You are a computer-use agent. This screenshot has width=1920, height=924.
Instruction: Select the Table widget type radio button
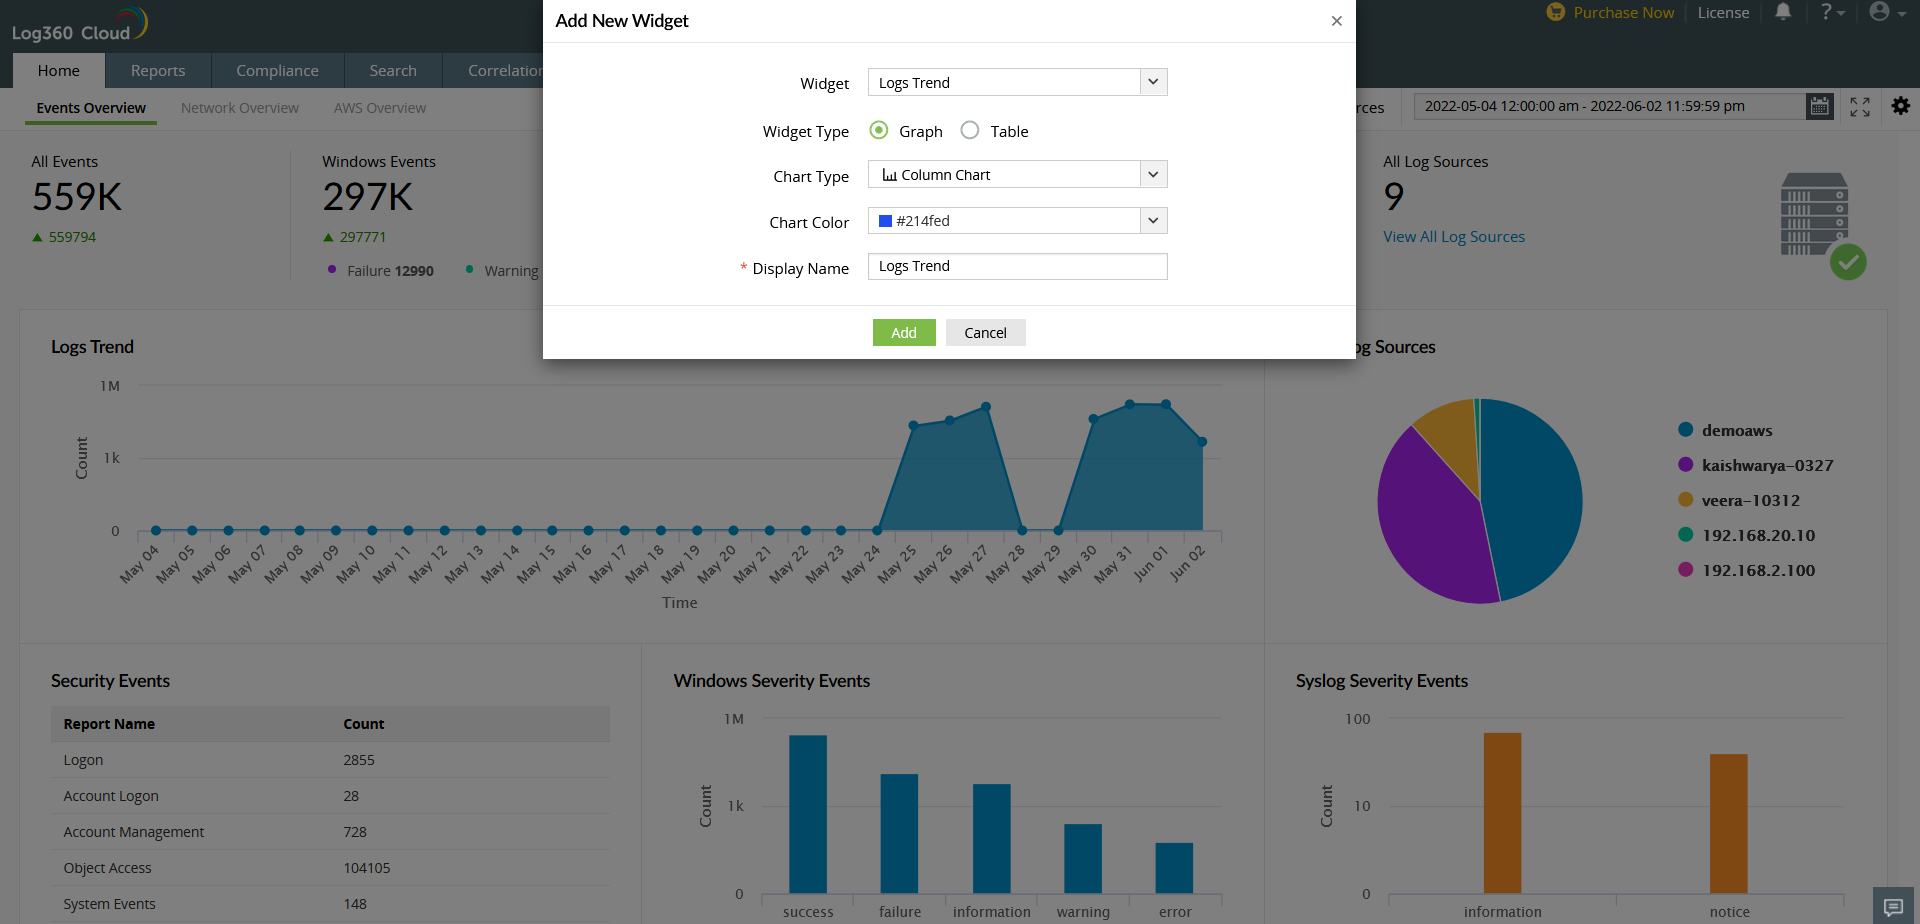point(970,130)
